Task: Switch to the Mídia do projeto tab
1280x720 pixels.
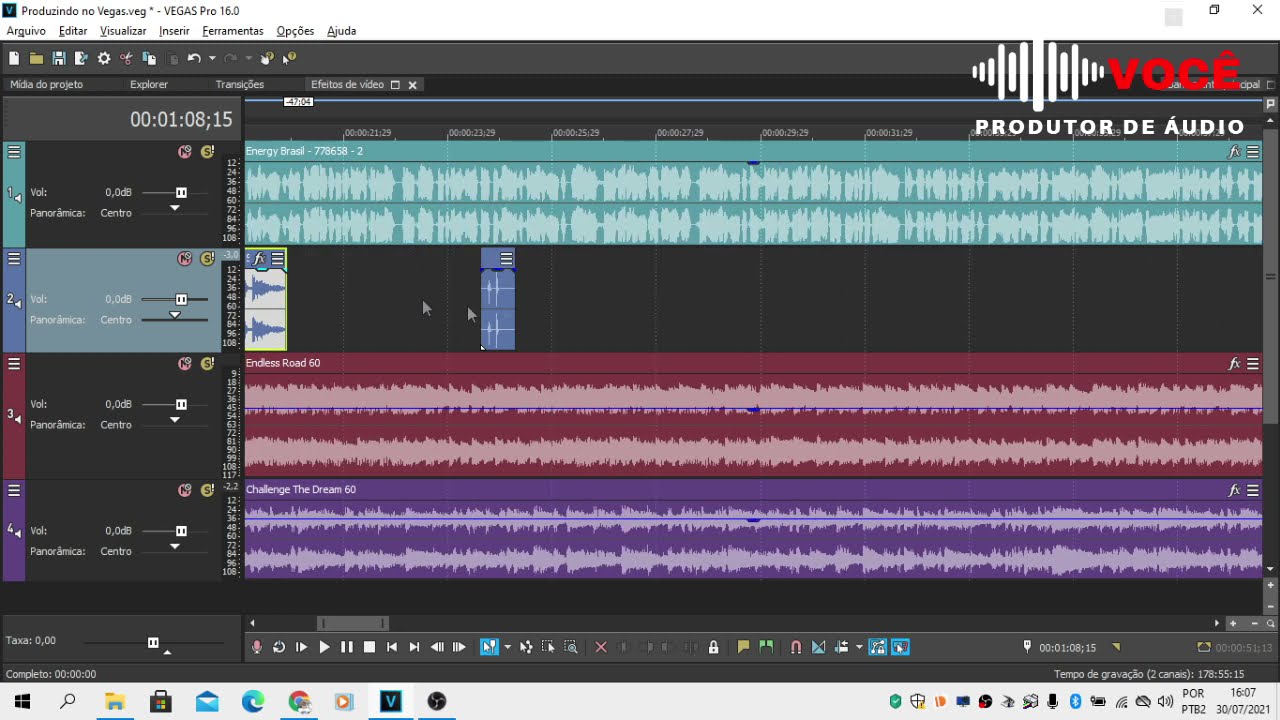Action: [x=46, y=85]
